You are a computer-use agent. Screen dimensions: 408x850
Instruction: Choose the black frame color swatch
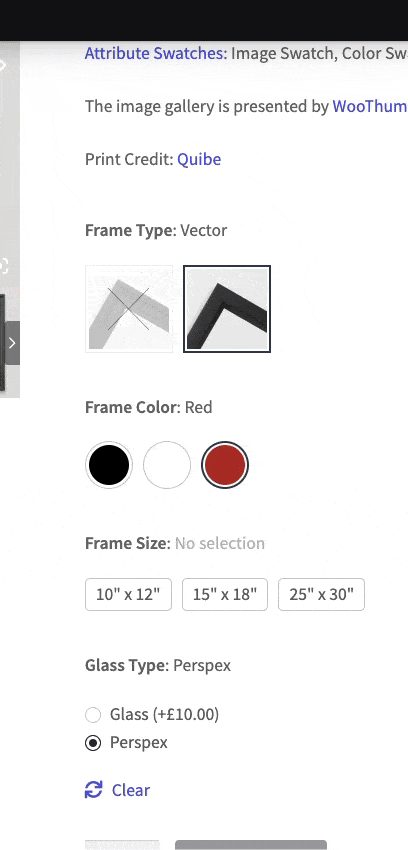coord(109,465)
